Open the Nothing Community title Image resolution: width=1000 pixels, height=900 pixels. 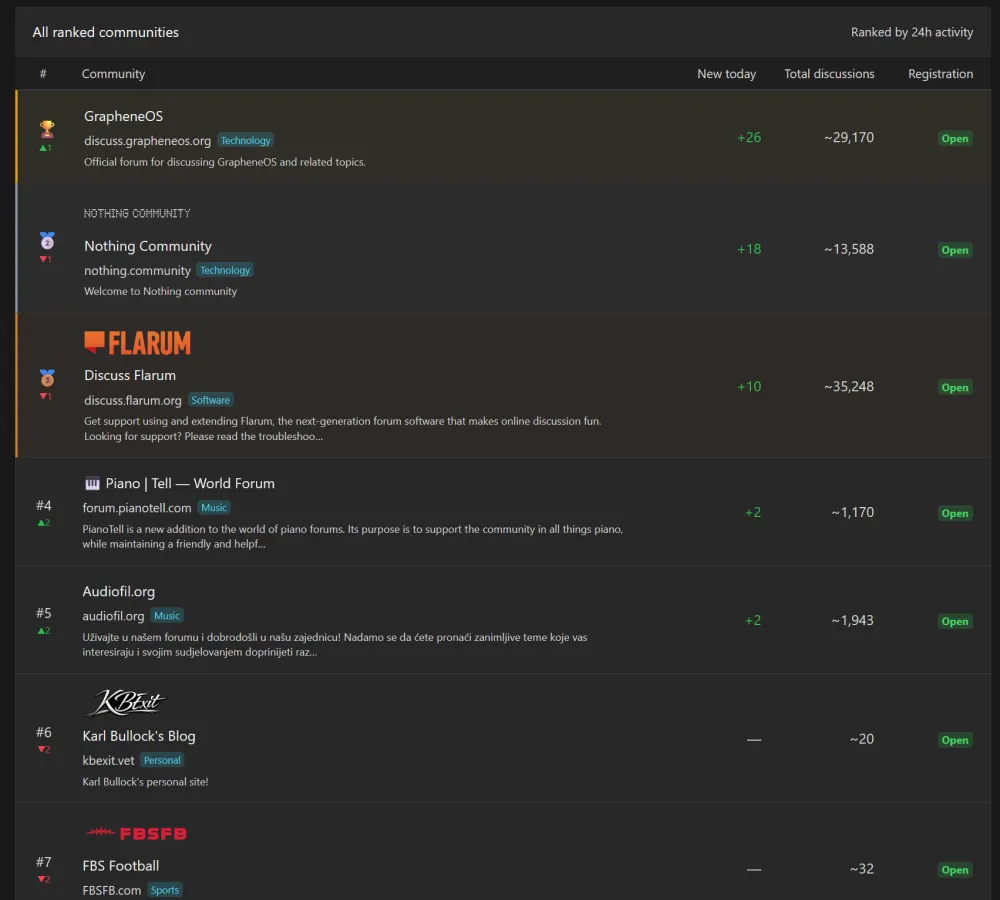point(148,246)
